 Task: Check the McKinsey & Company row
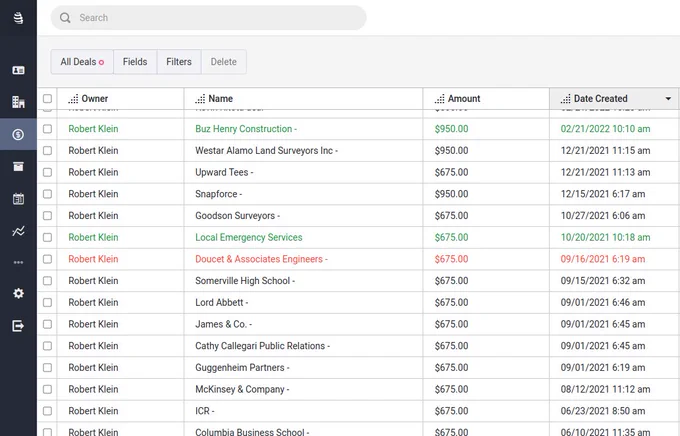coord(47,389)
